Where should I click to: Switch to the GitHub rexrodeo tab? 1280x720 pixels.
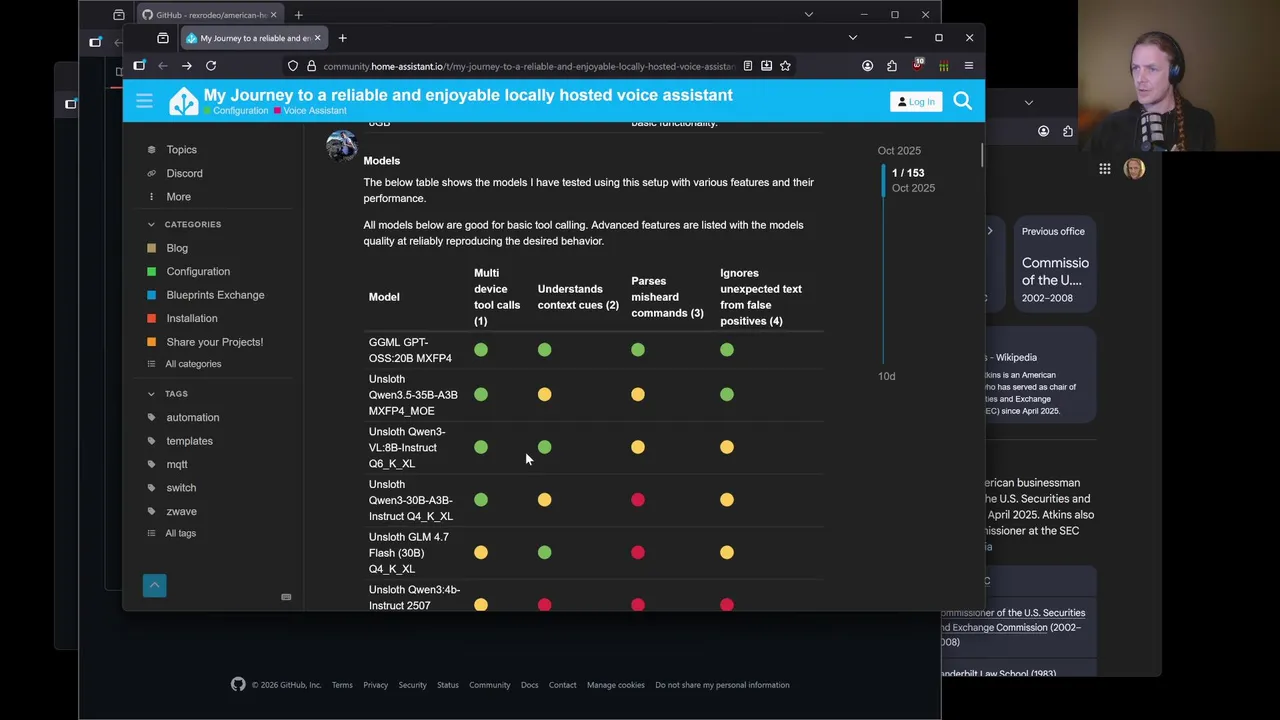pyautogui.click(x=210, y=15)
